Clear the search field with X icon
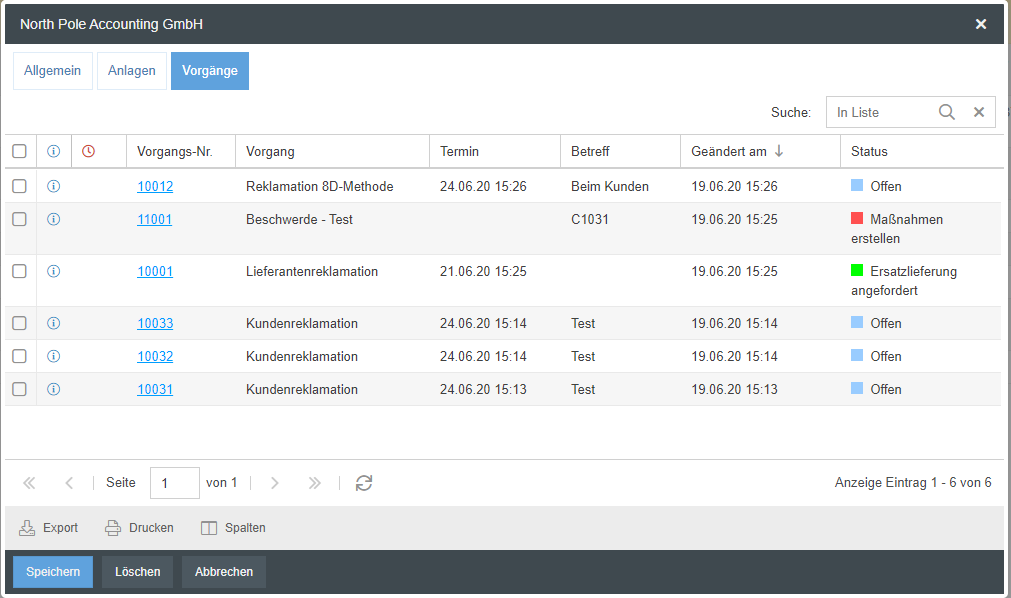1011x598 pixels. pos(979,112)
